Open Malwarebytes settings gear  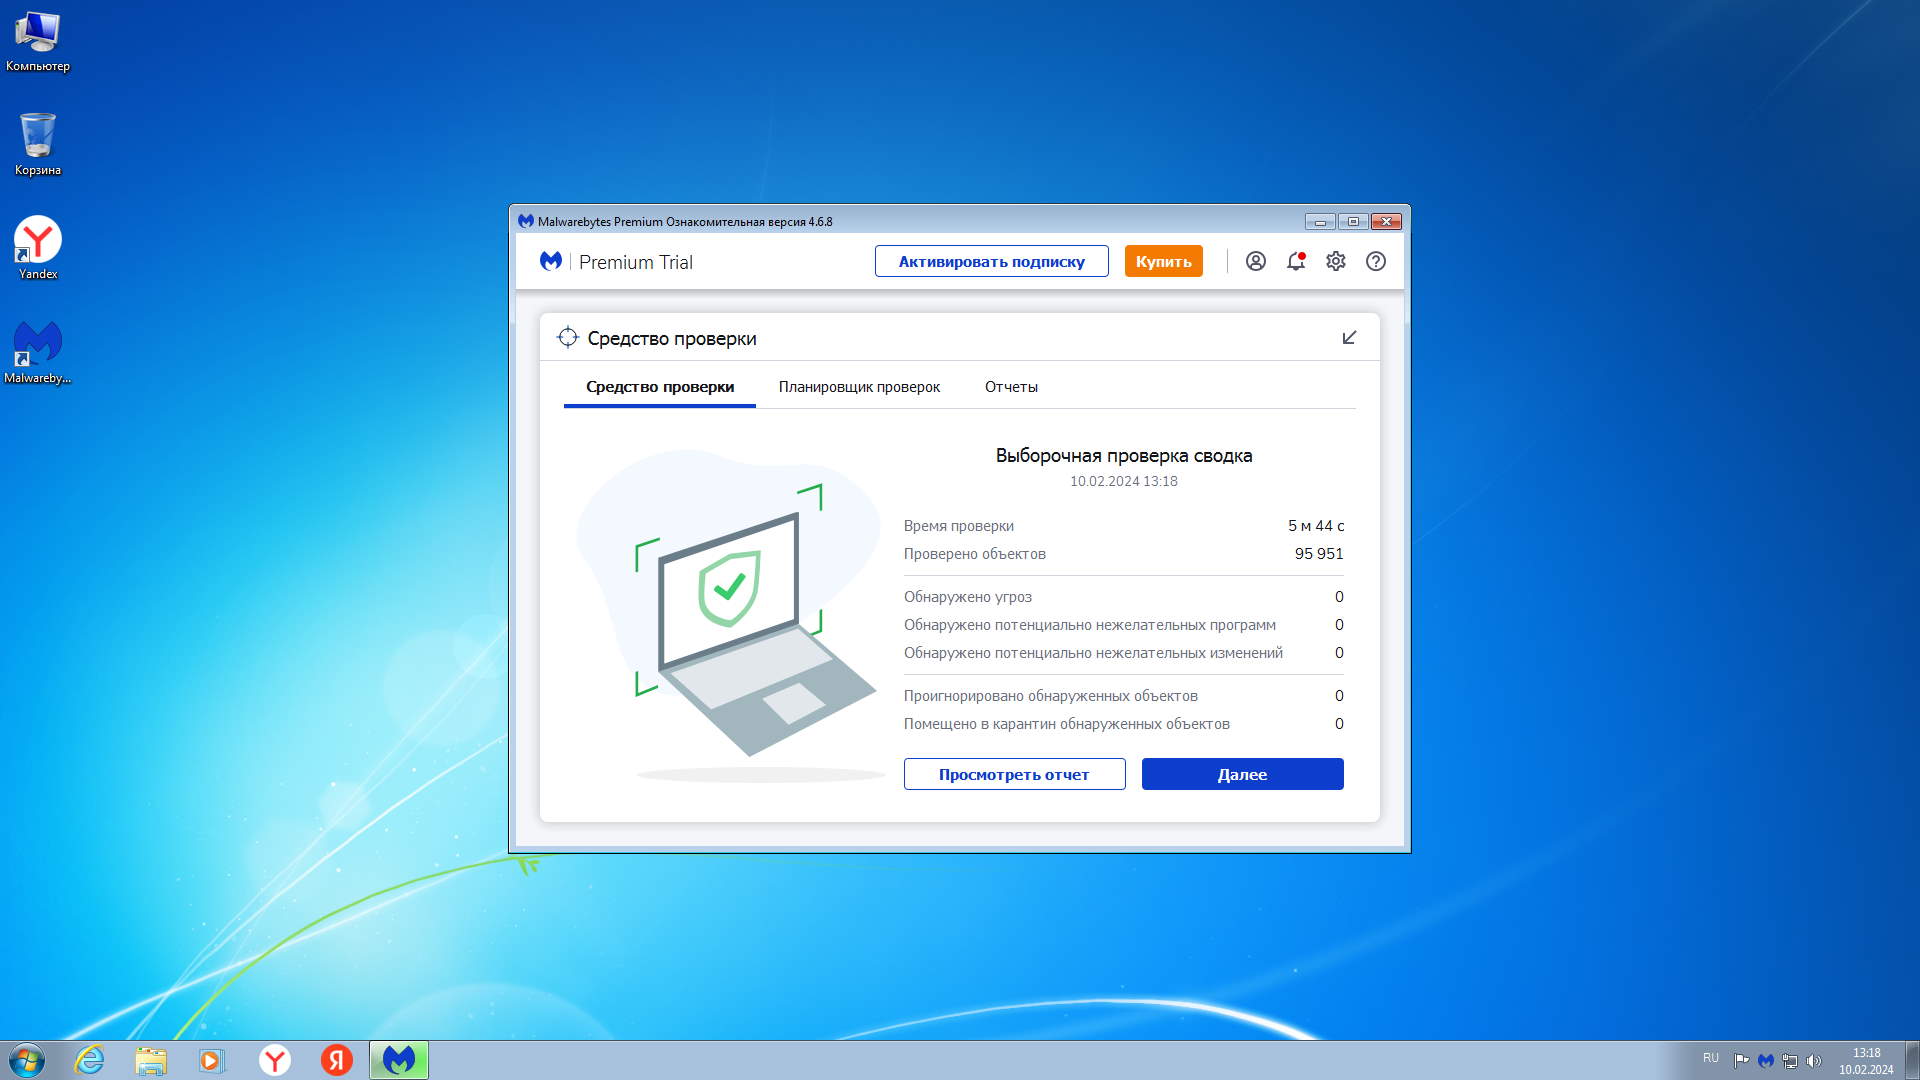coord(1336,261)
